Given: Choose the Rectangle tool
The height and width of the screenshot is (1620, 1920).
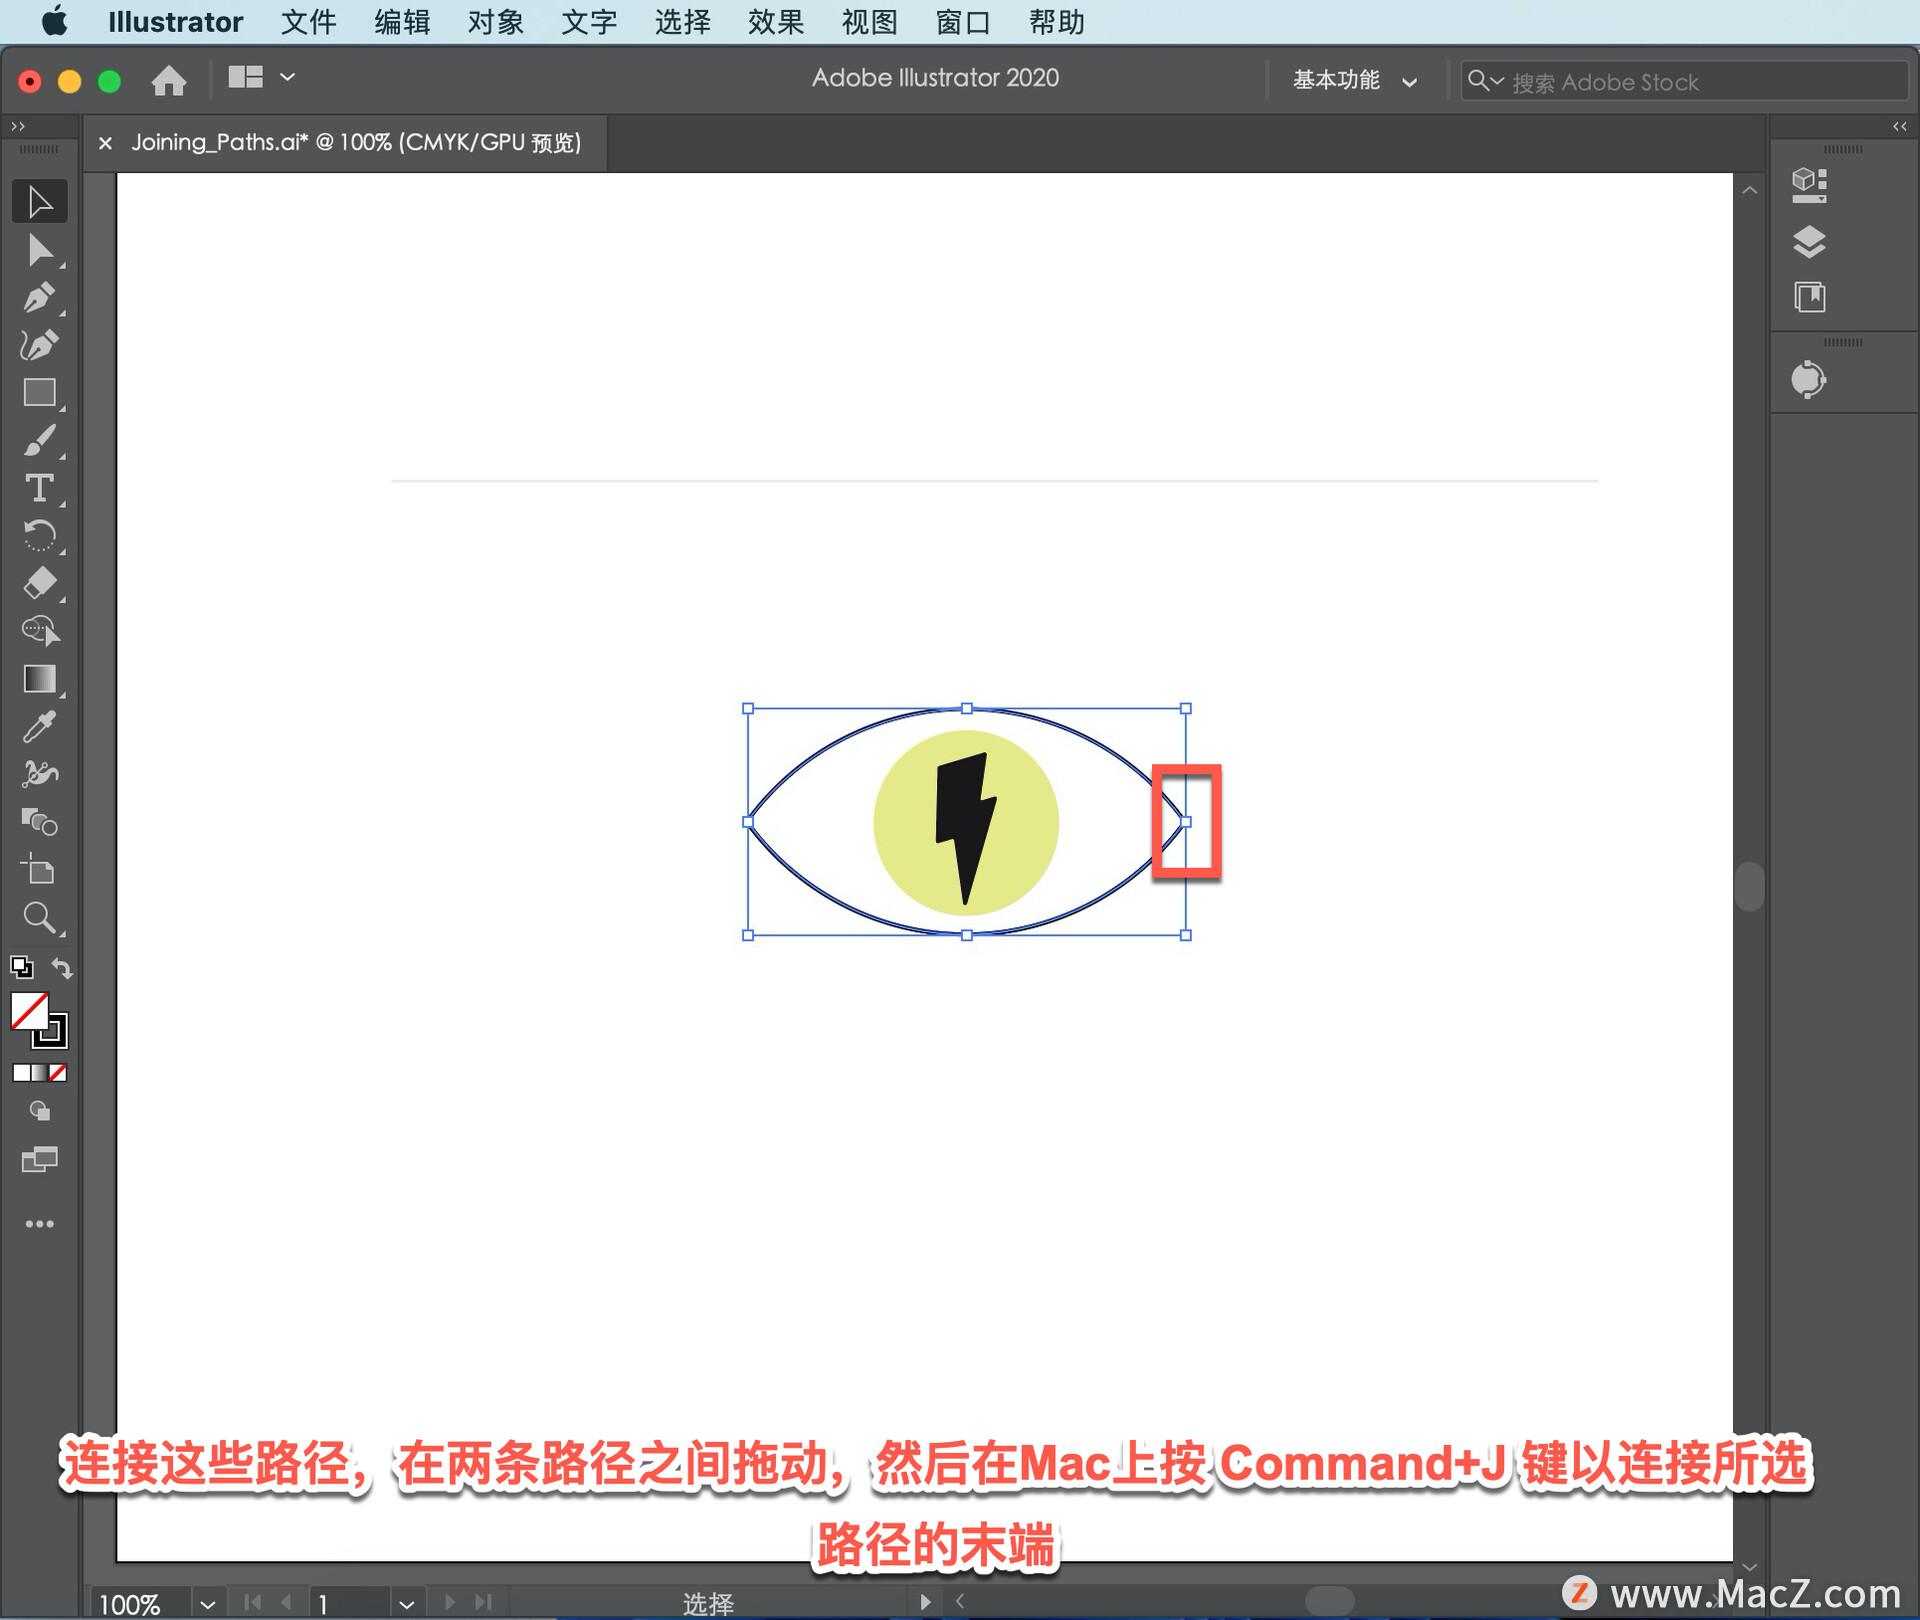Looking at the screenshot, I should [x=40, y=393].
